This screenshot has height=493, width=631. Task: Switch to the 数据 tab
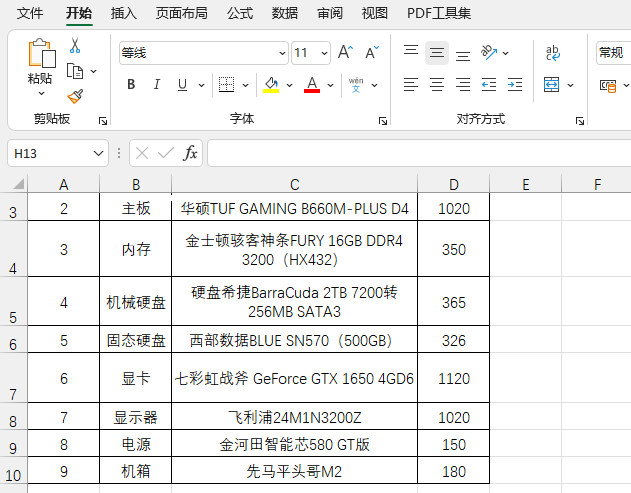click(285, 13)
